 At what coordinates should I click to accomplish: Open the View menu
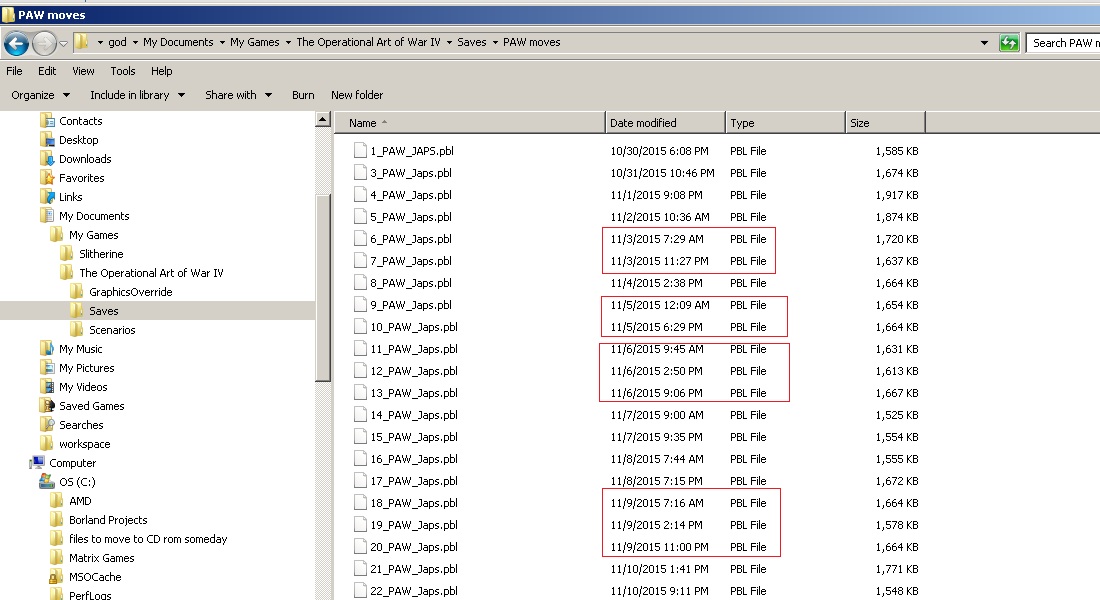click(83, 71)
